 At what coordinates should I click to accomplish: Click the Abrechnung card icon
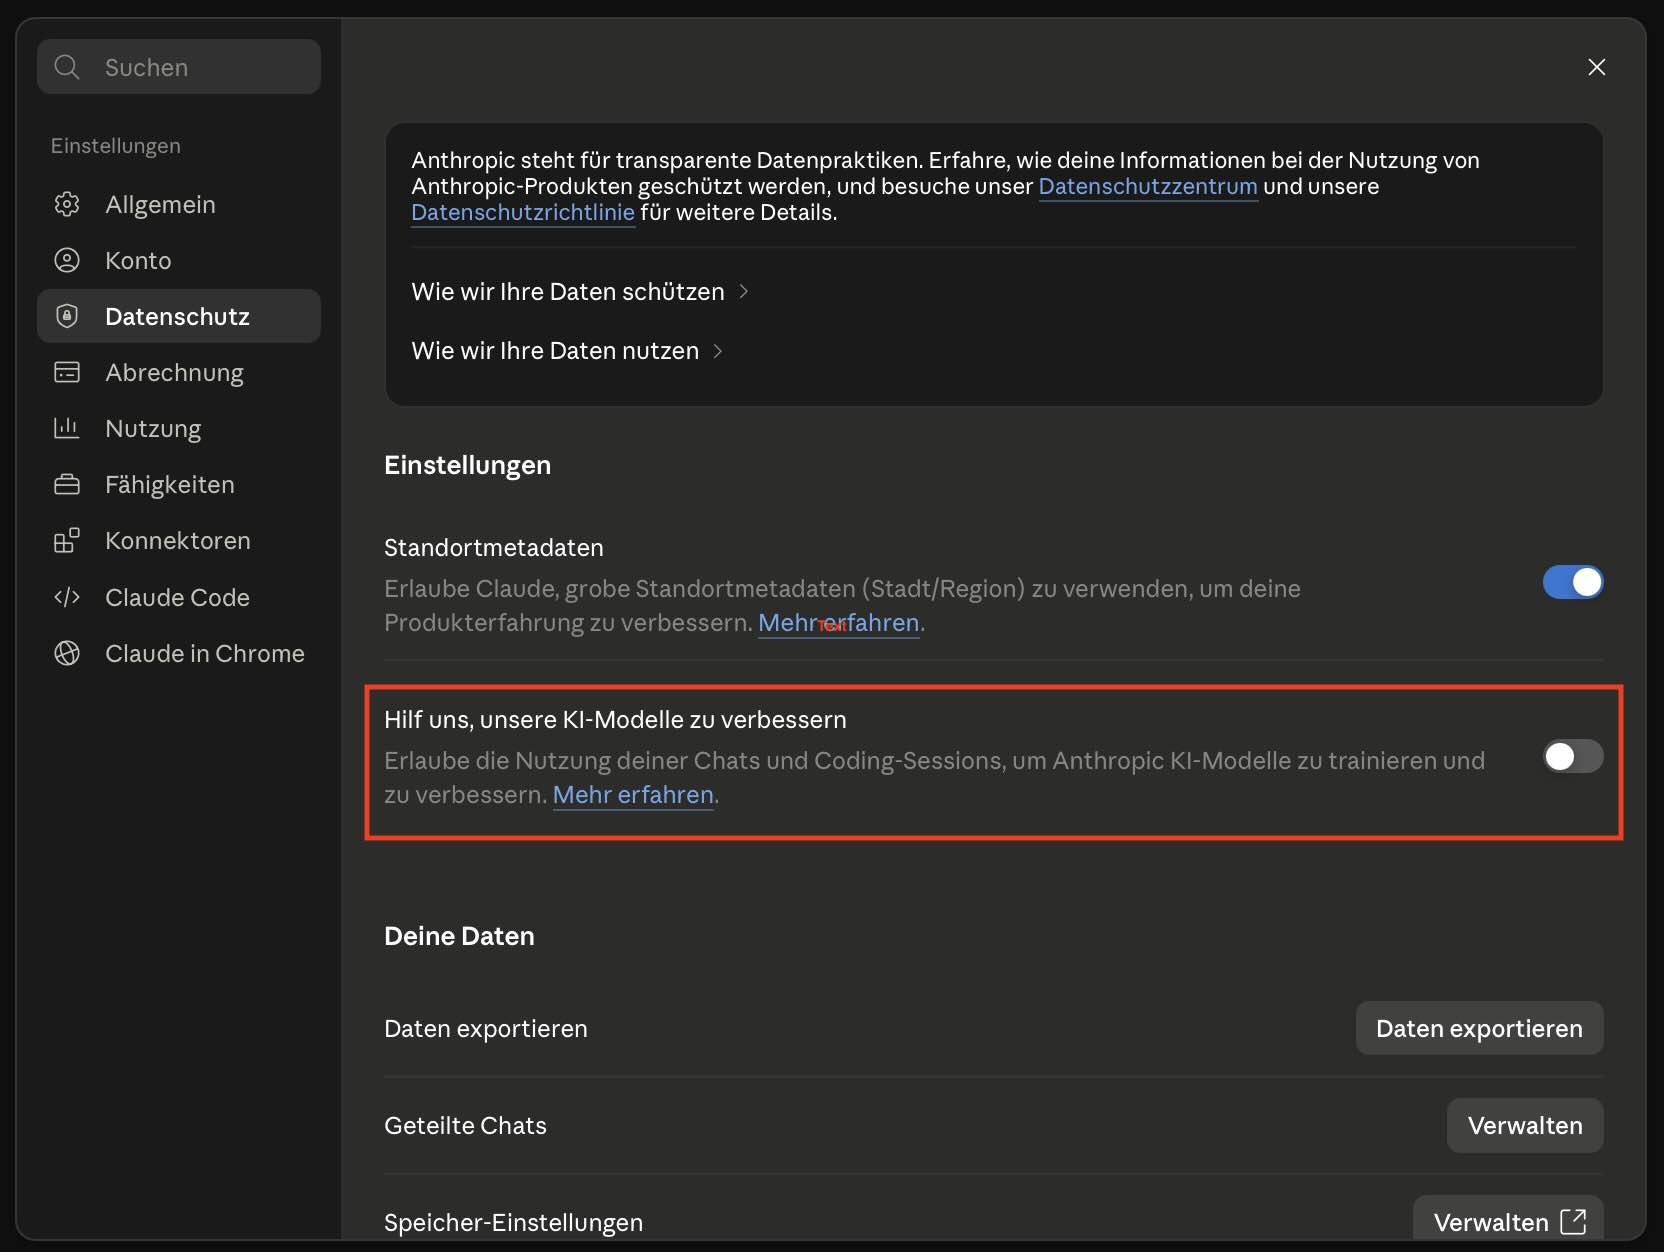pyautogui.click(x=67, y=372)
